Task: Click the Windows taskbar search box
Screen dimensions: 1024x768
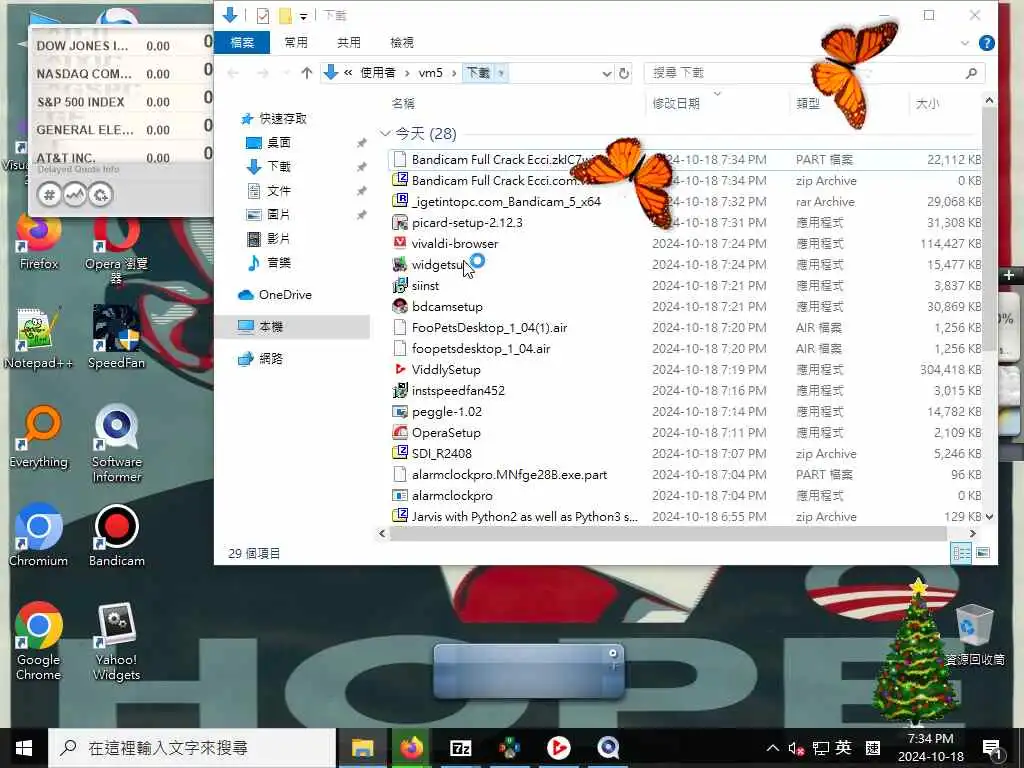Action: (192, 748)
